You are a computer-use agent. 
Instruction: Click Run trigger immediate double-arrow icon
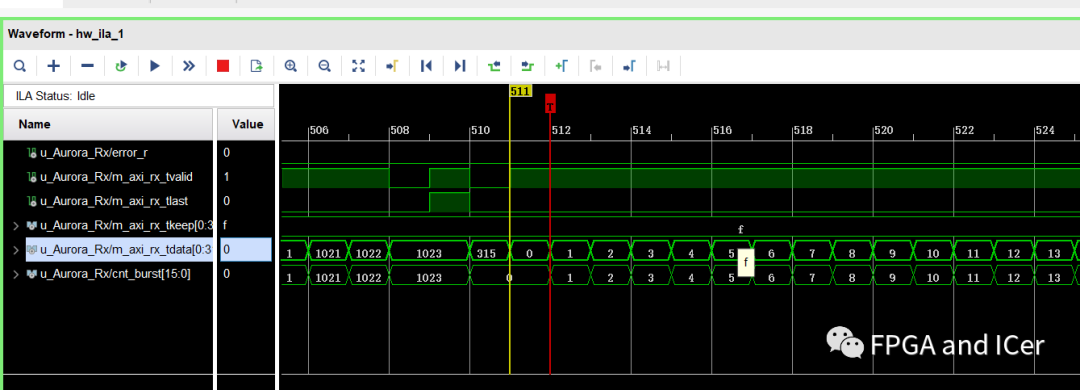(189, 66)
